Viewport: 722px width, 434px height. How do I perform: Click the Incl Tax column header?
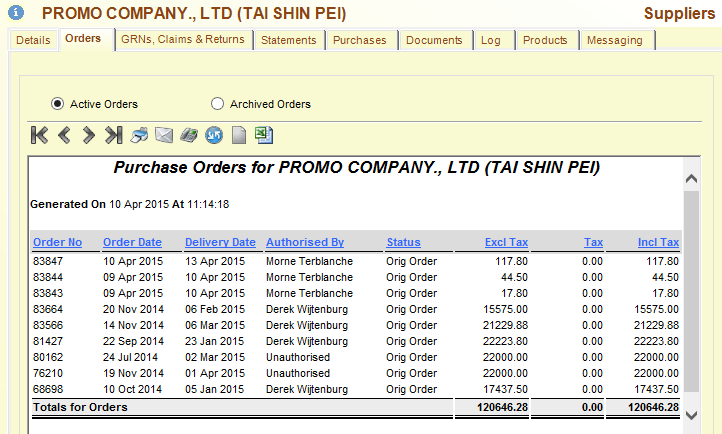click(658, 242)
